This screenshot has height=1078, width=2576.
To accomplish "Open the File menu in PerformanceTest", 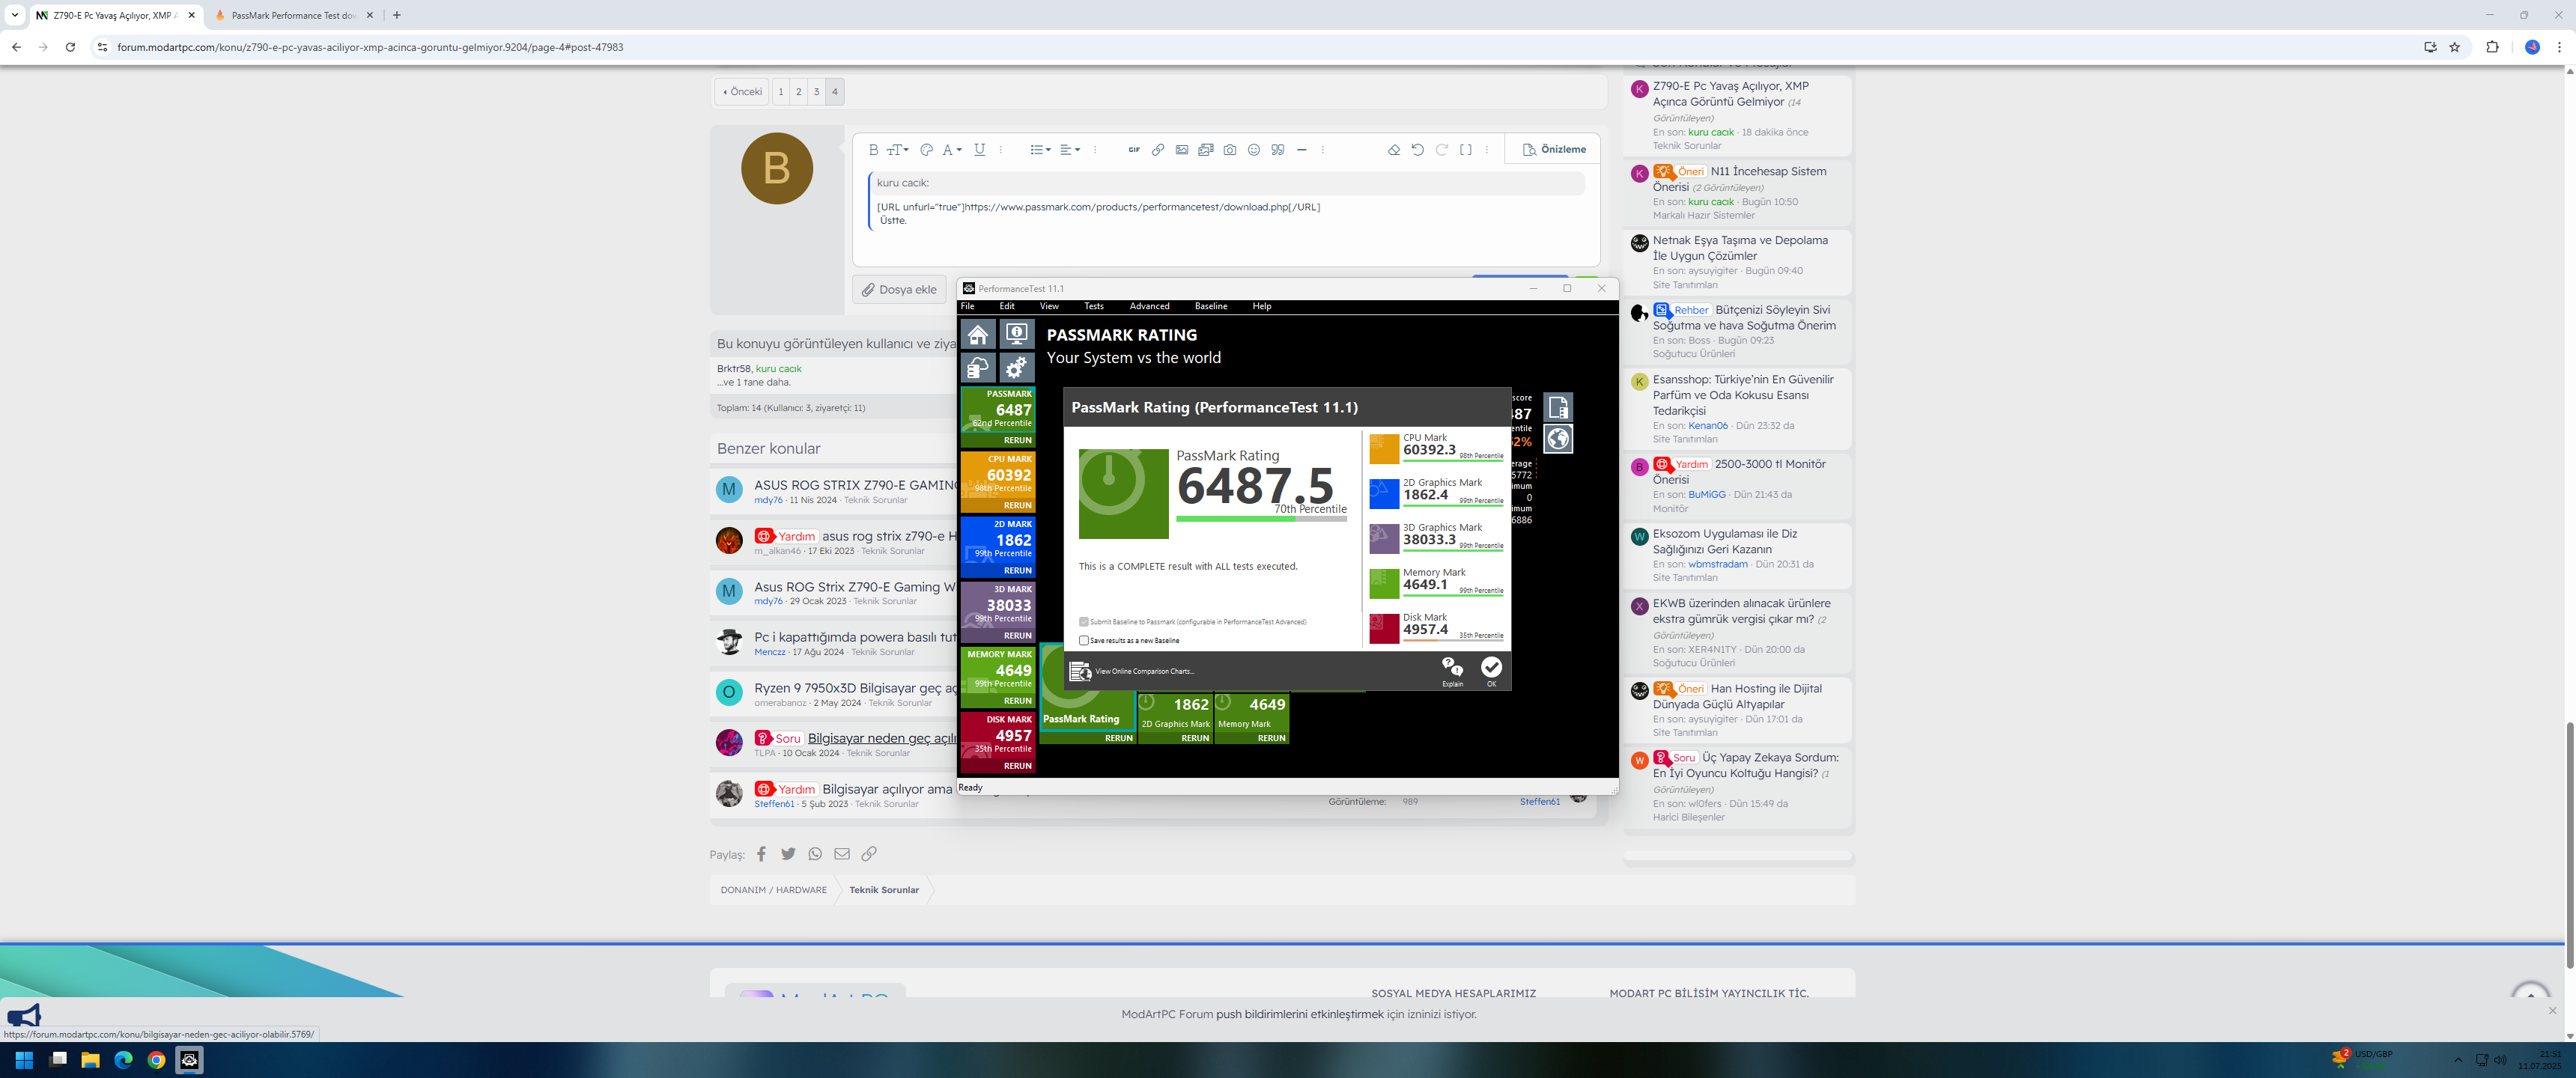I will (x=967, y=306).
